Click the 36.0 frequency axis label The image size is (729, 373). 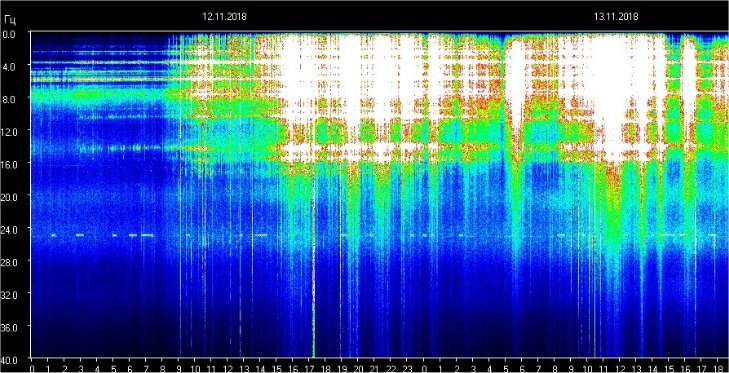point(9,327)
